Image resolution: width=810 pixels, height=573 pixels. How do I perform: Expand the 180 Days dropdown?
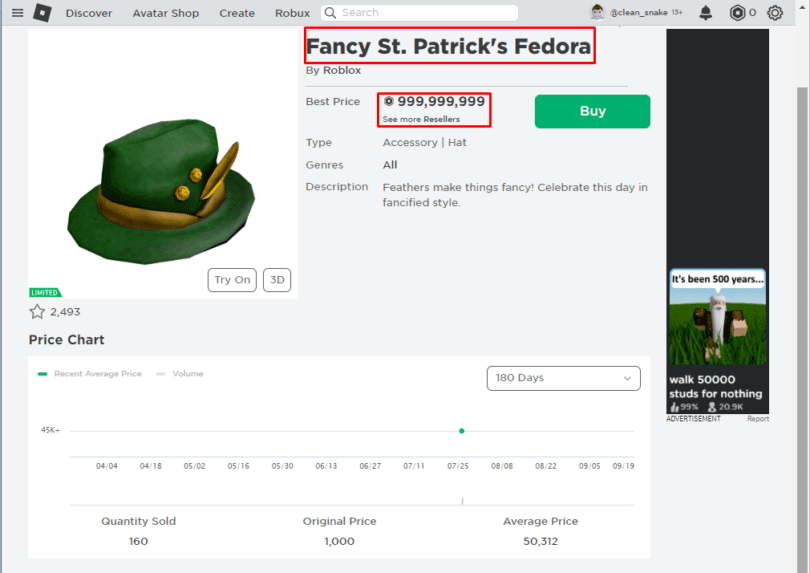coord(563,378)
